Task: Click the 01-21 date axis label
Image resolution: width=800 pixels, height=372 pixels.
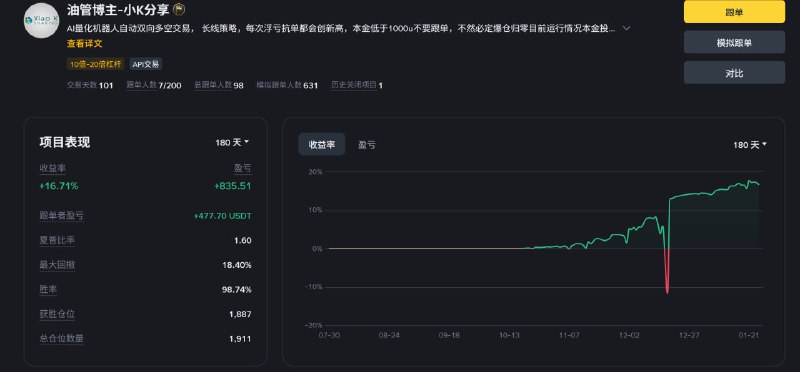Action: coord(748,335)
